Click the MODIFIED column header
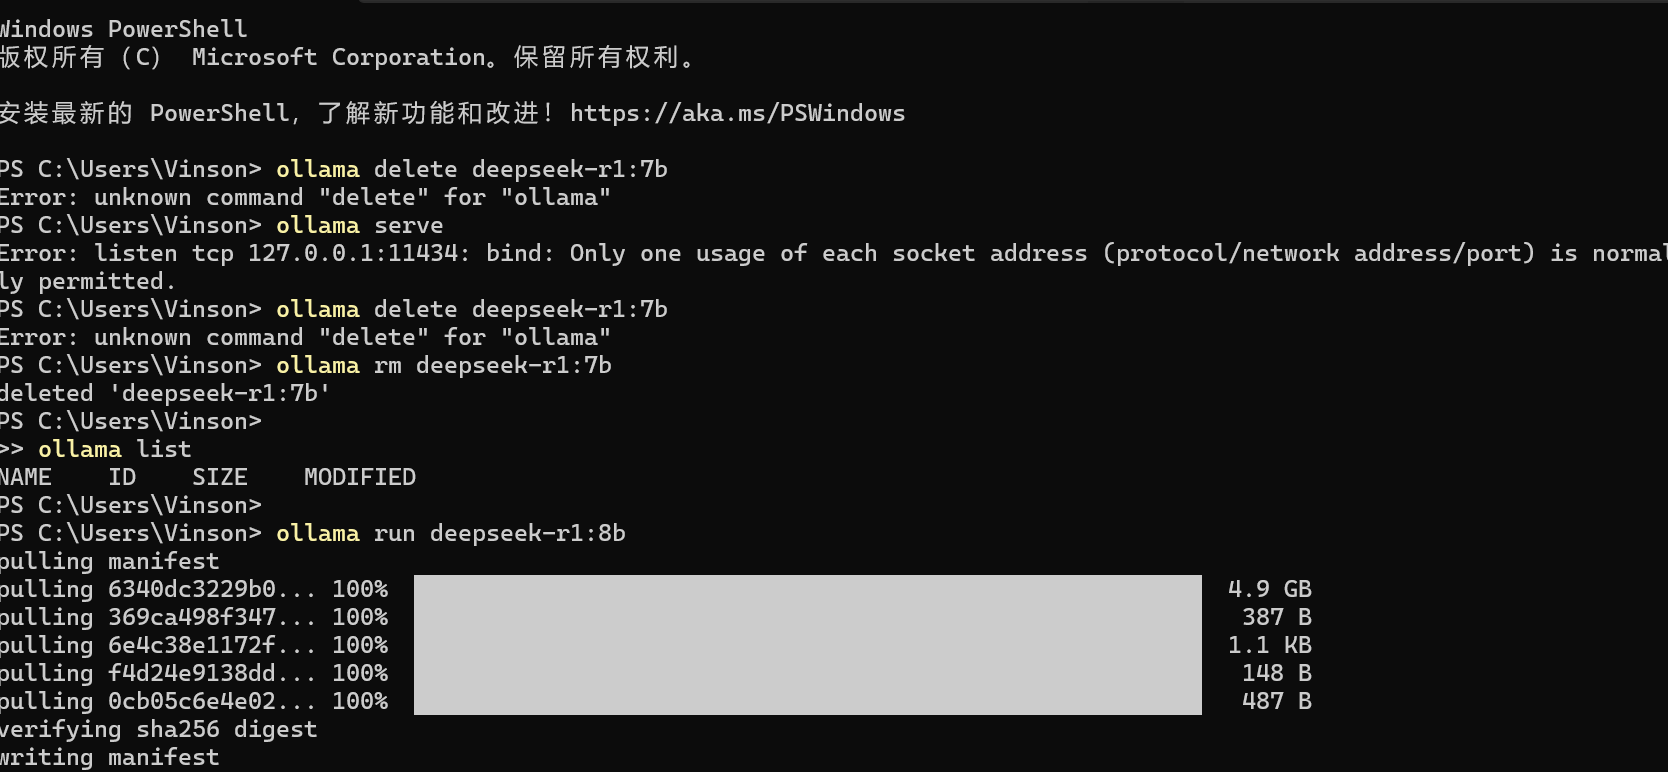The height and width of the screenshot is (772, 1668). tap(359, 477)
